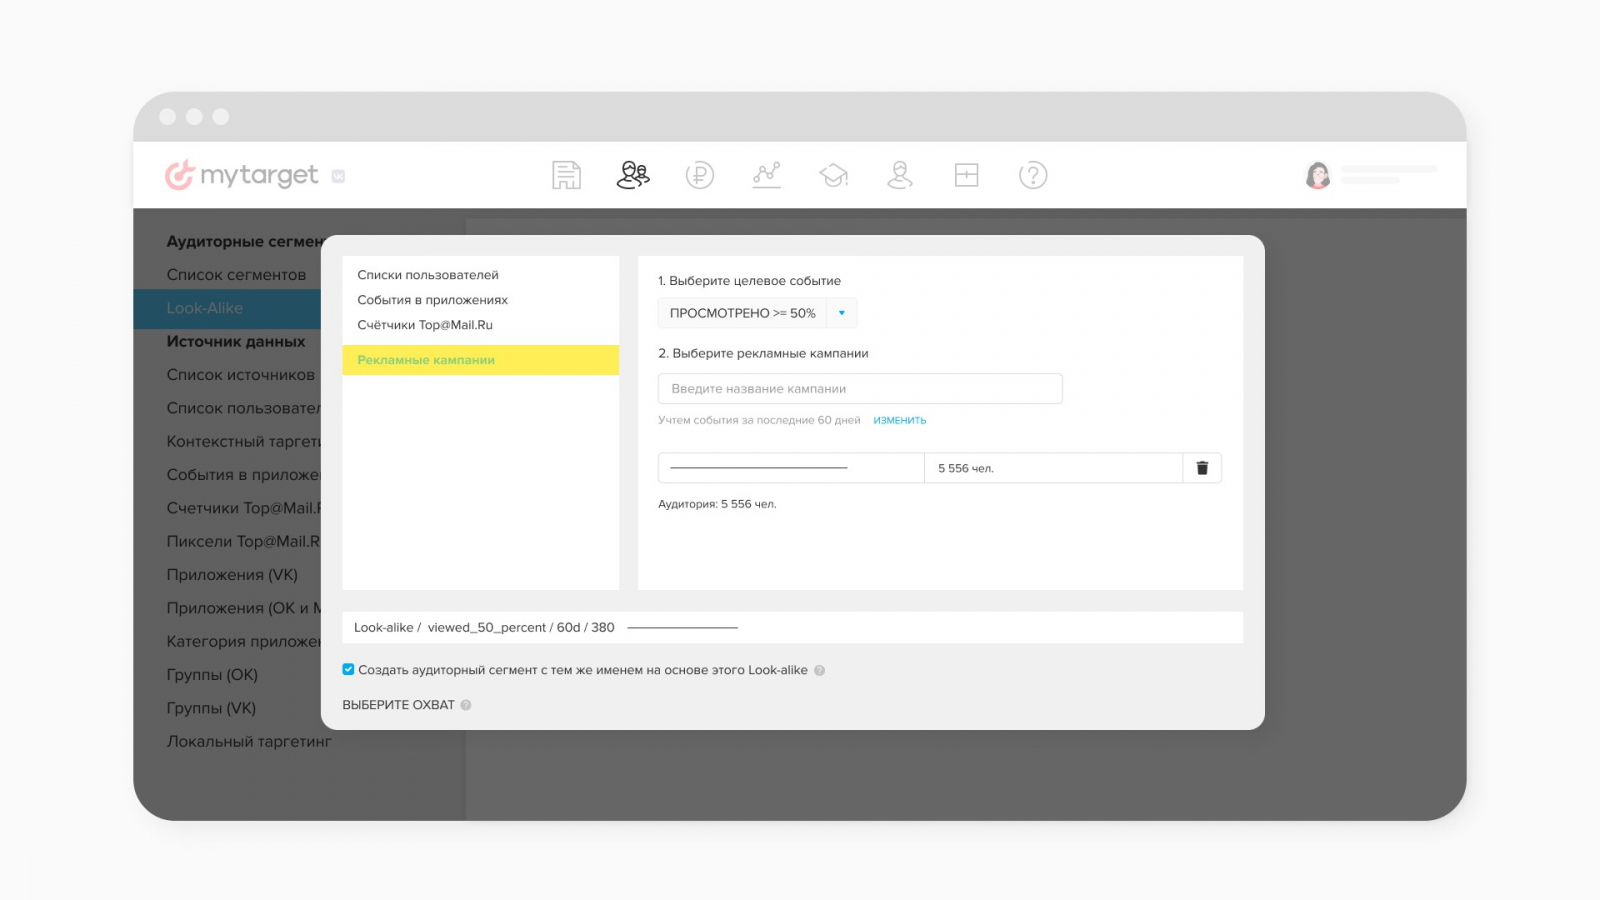Select Списки пользователей source
Image resolution: width=1600 pixels, height=900 pixels.
pyautogui.click(x=428, y=275)
